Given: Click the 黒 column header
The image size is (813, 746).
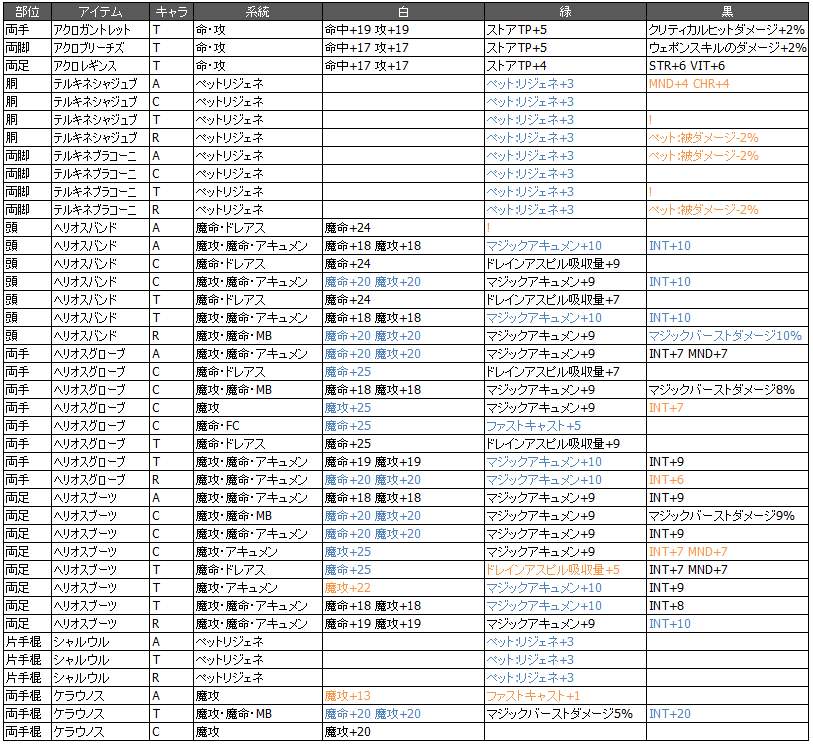Looking at the screenshot, I should pos(727,11).
